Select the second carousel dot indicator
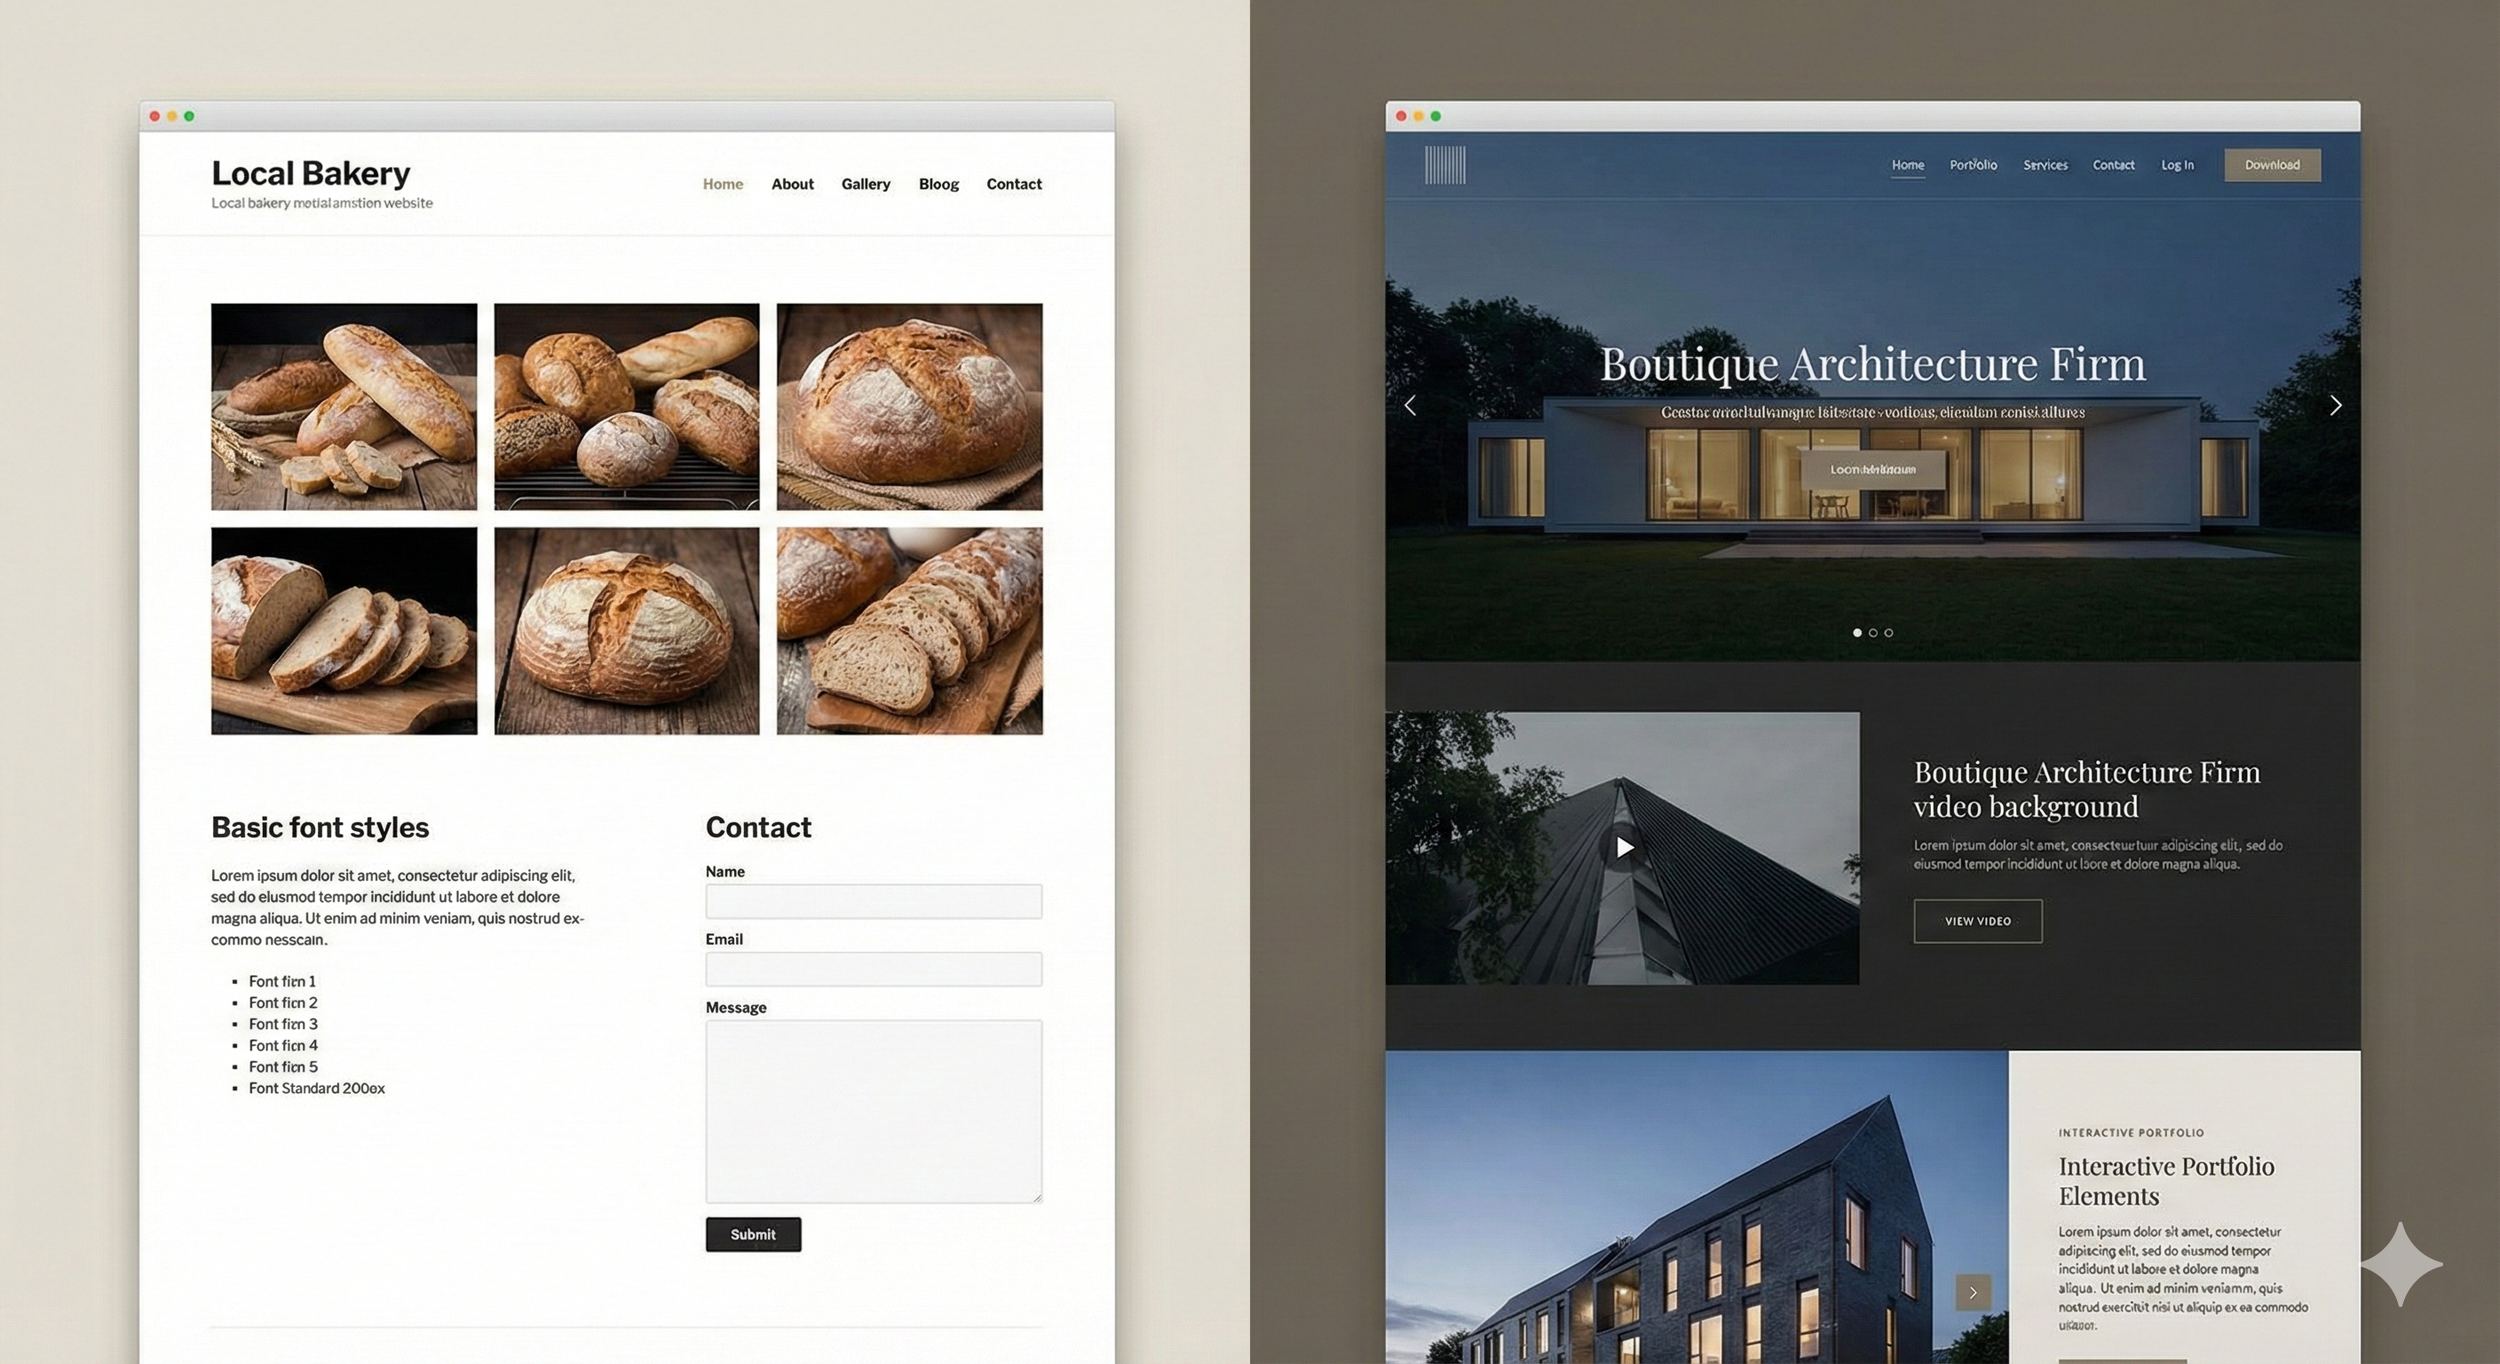This screenshot has height=1364, width=2500. 1873,633
